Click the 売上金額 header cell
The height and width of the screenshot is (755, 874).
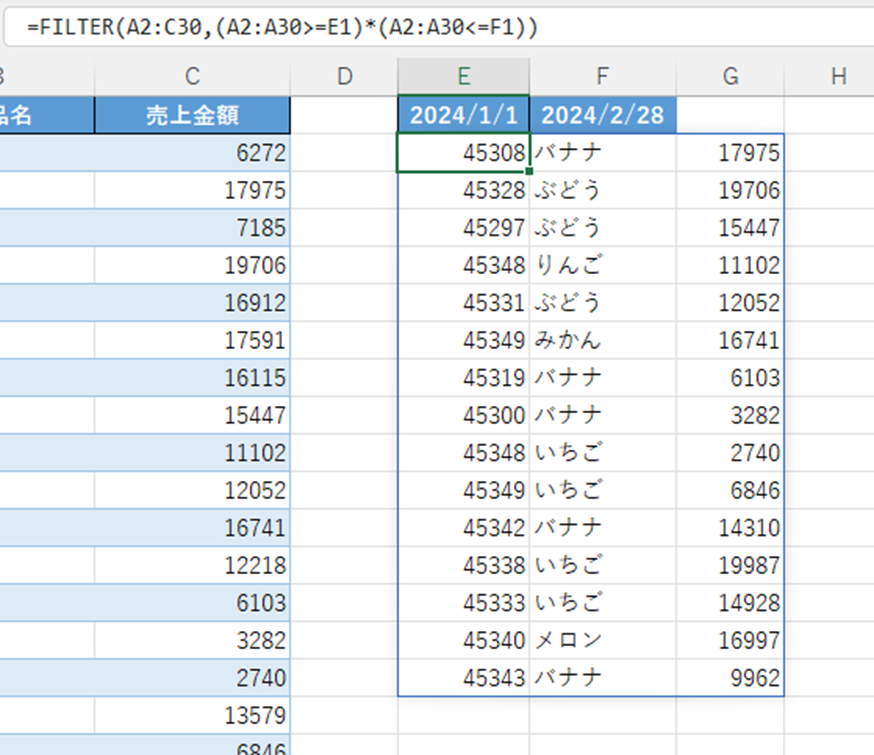[192, 115]
